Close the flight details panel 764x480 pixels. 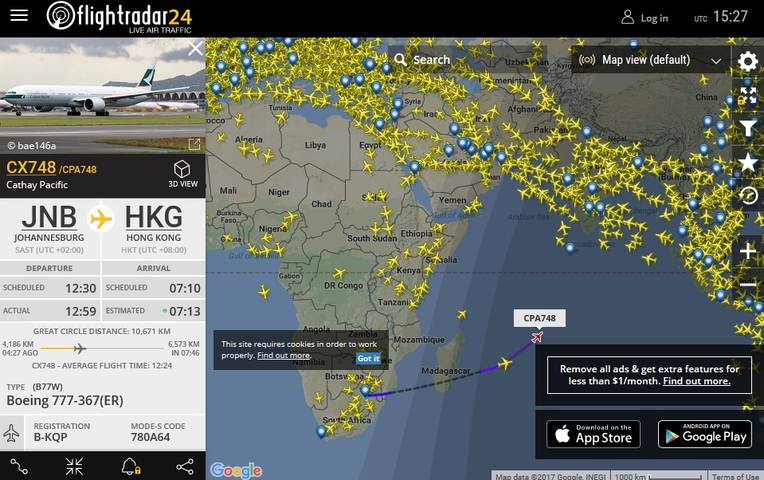click(x=195, y=49)
